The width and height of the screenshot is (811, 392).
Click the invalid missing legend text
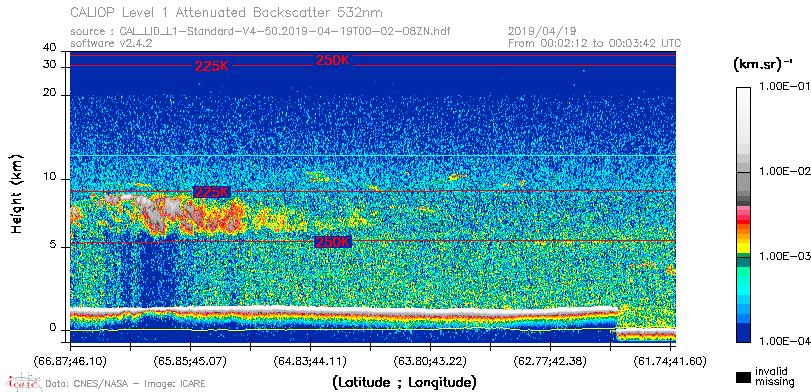774,376
